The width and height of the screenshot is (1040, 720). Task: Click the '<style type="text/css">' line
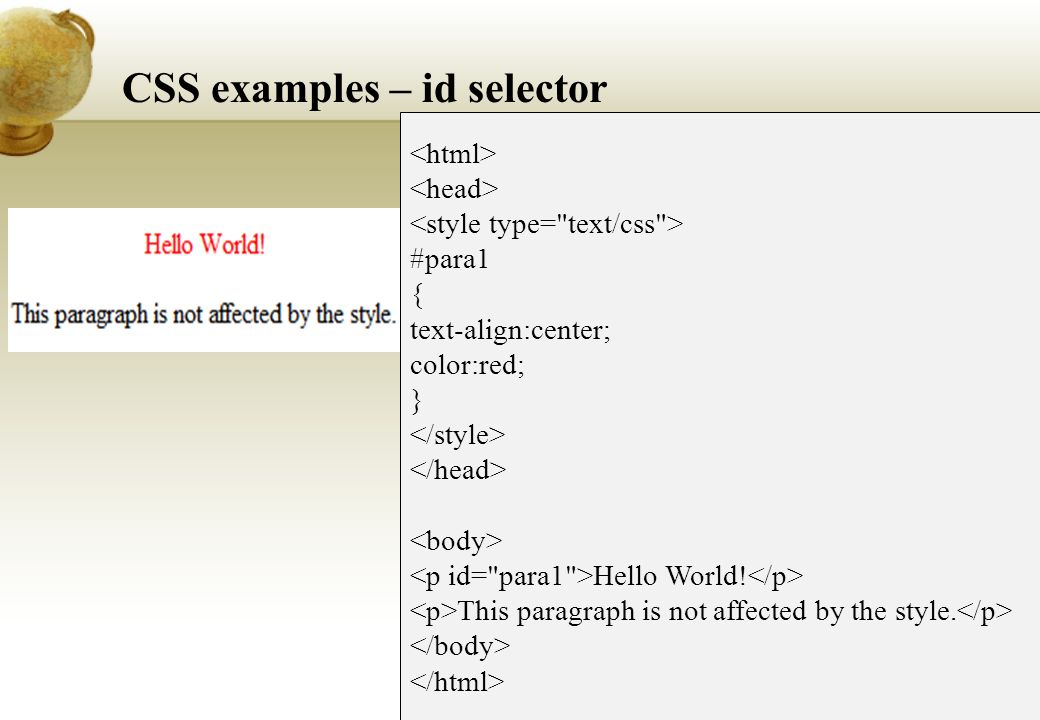546,225
